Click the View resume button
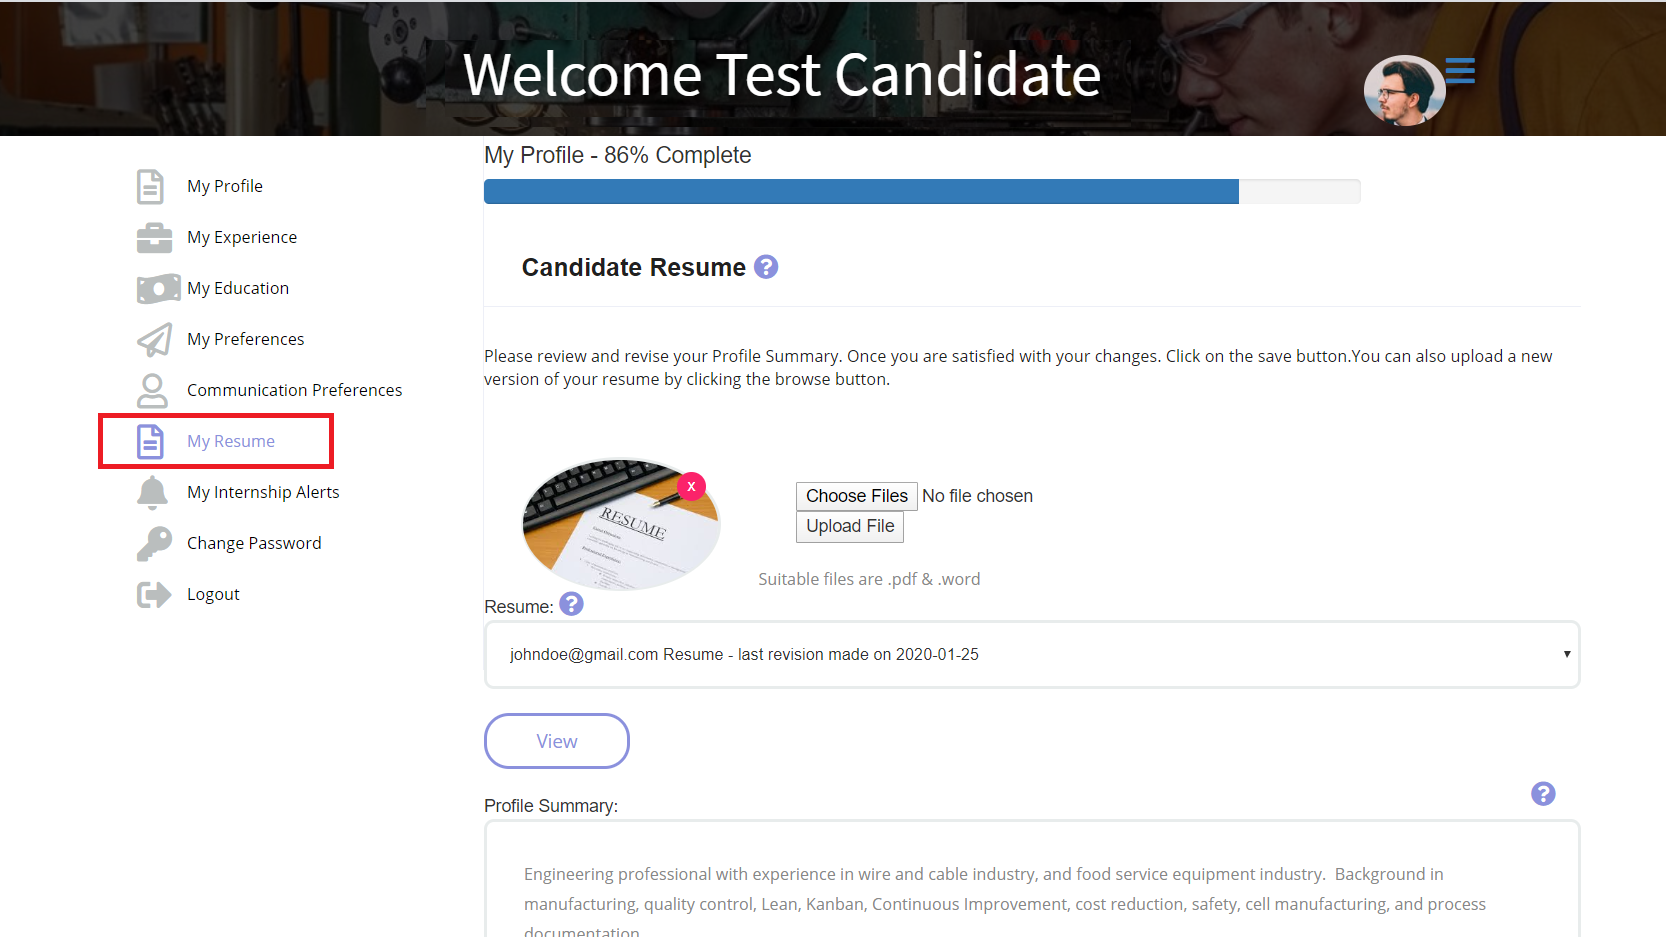This screenshot has height=937, width=1666. click(557, 741)
